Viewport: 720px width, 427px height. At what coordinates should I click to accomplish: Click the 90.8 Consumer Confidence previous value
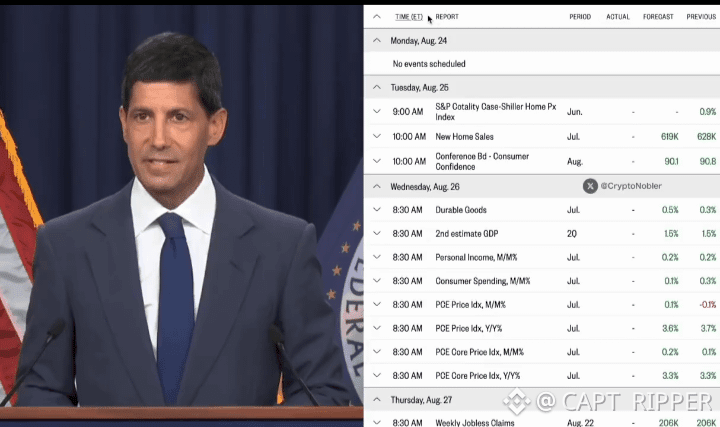coord(708,161)
